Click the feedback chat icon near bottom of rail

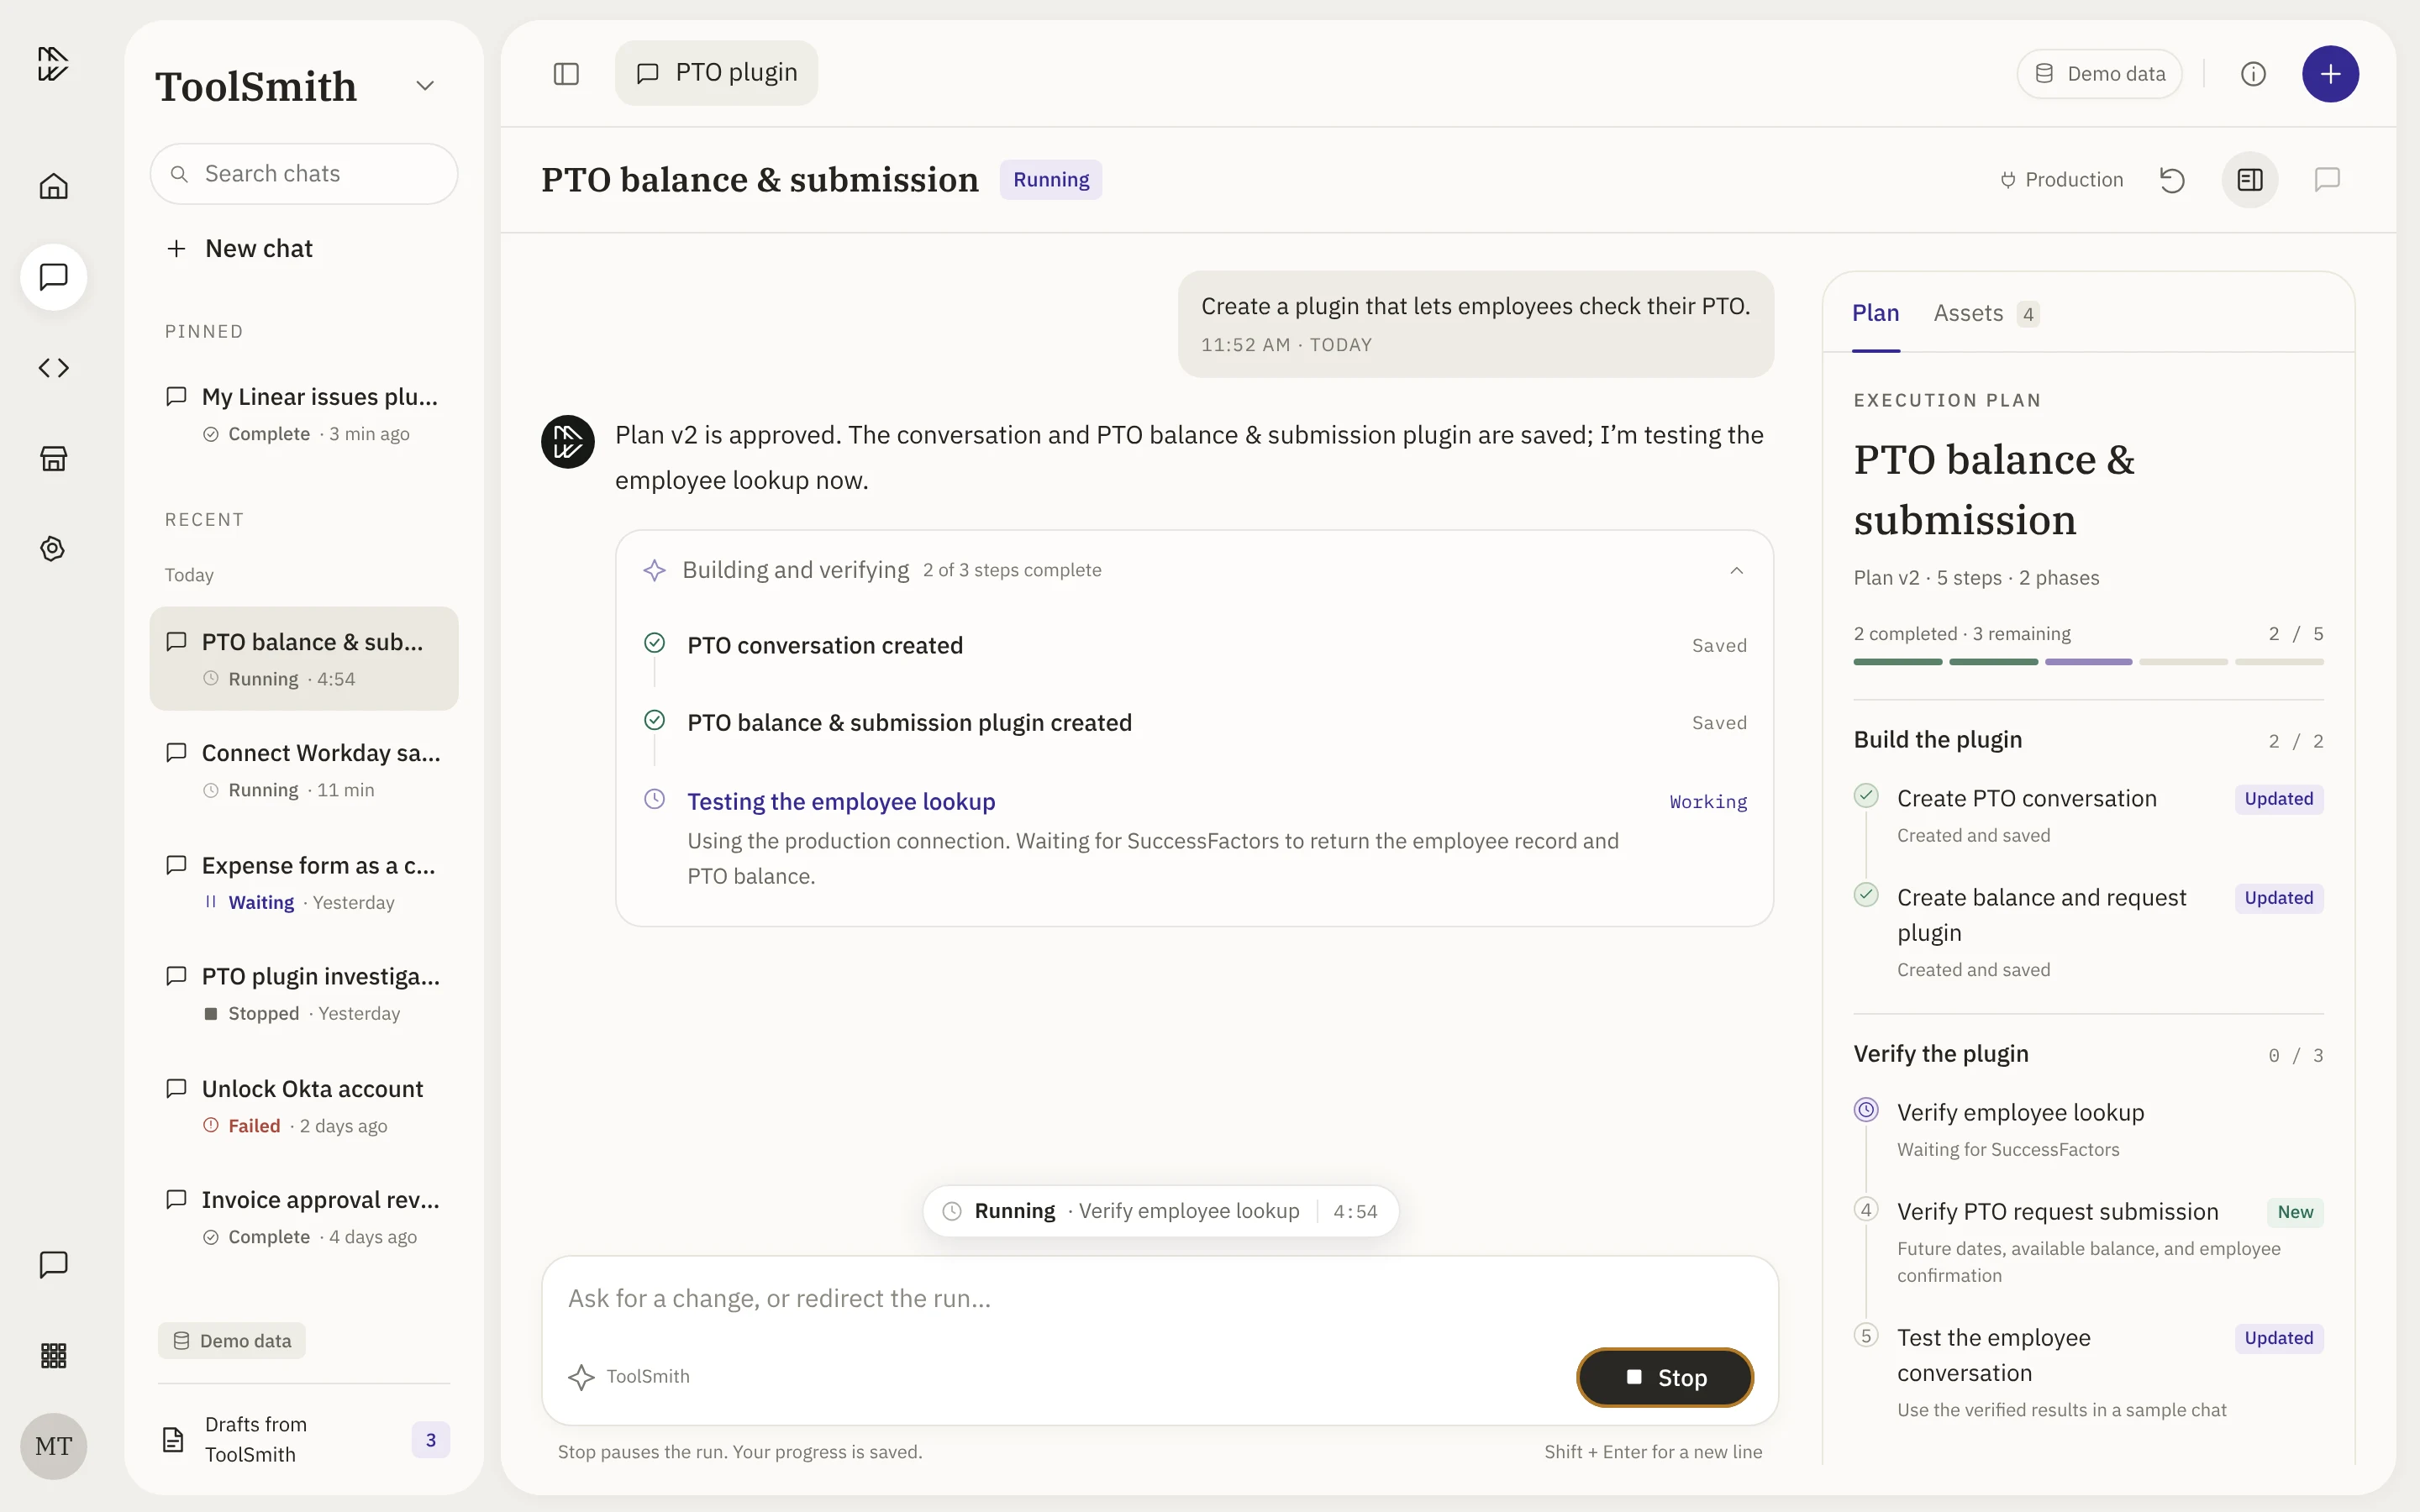(53, 1265)
